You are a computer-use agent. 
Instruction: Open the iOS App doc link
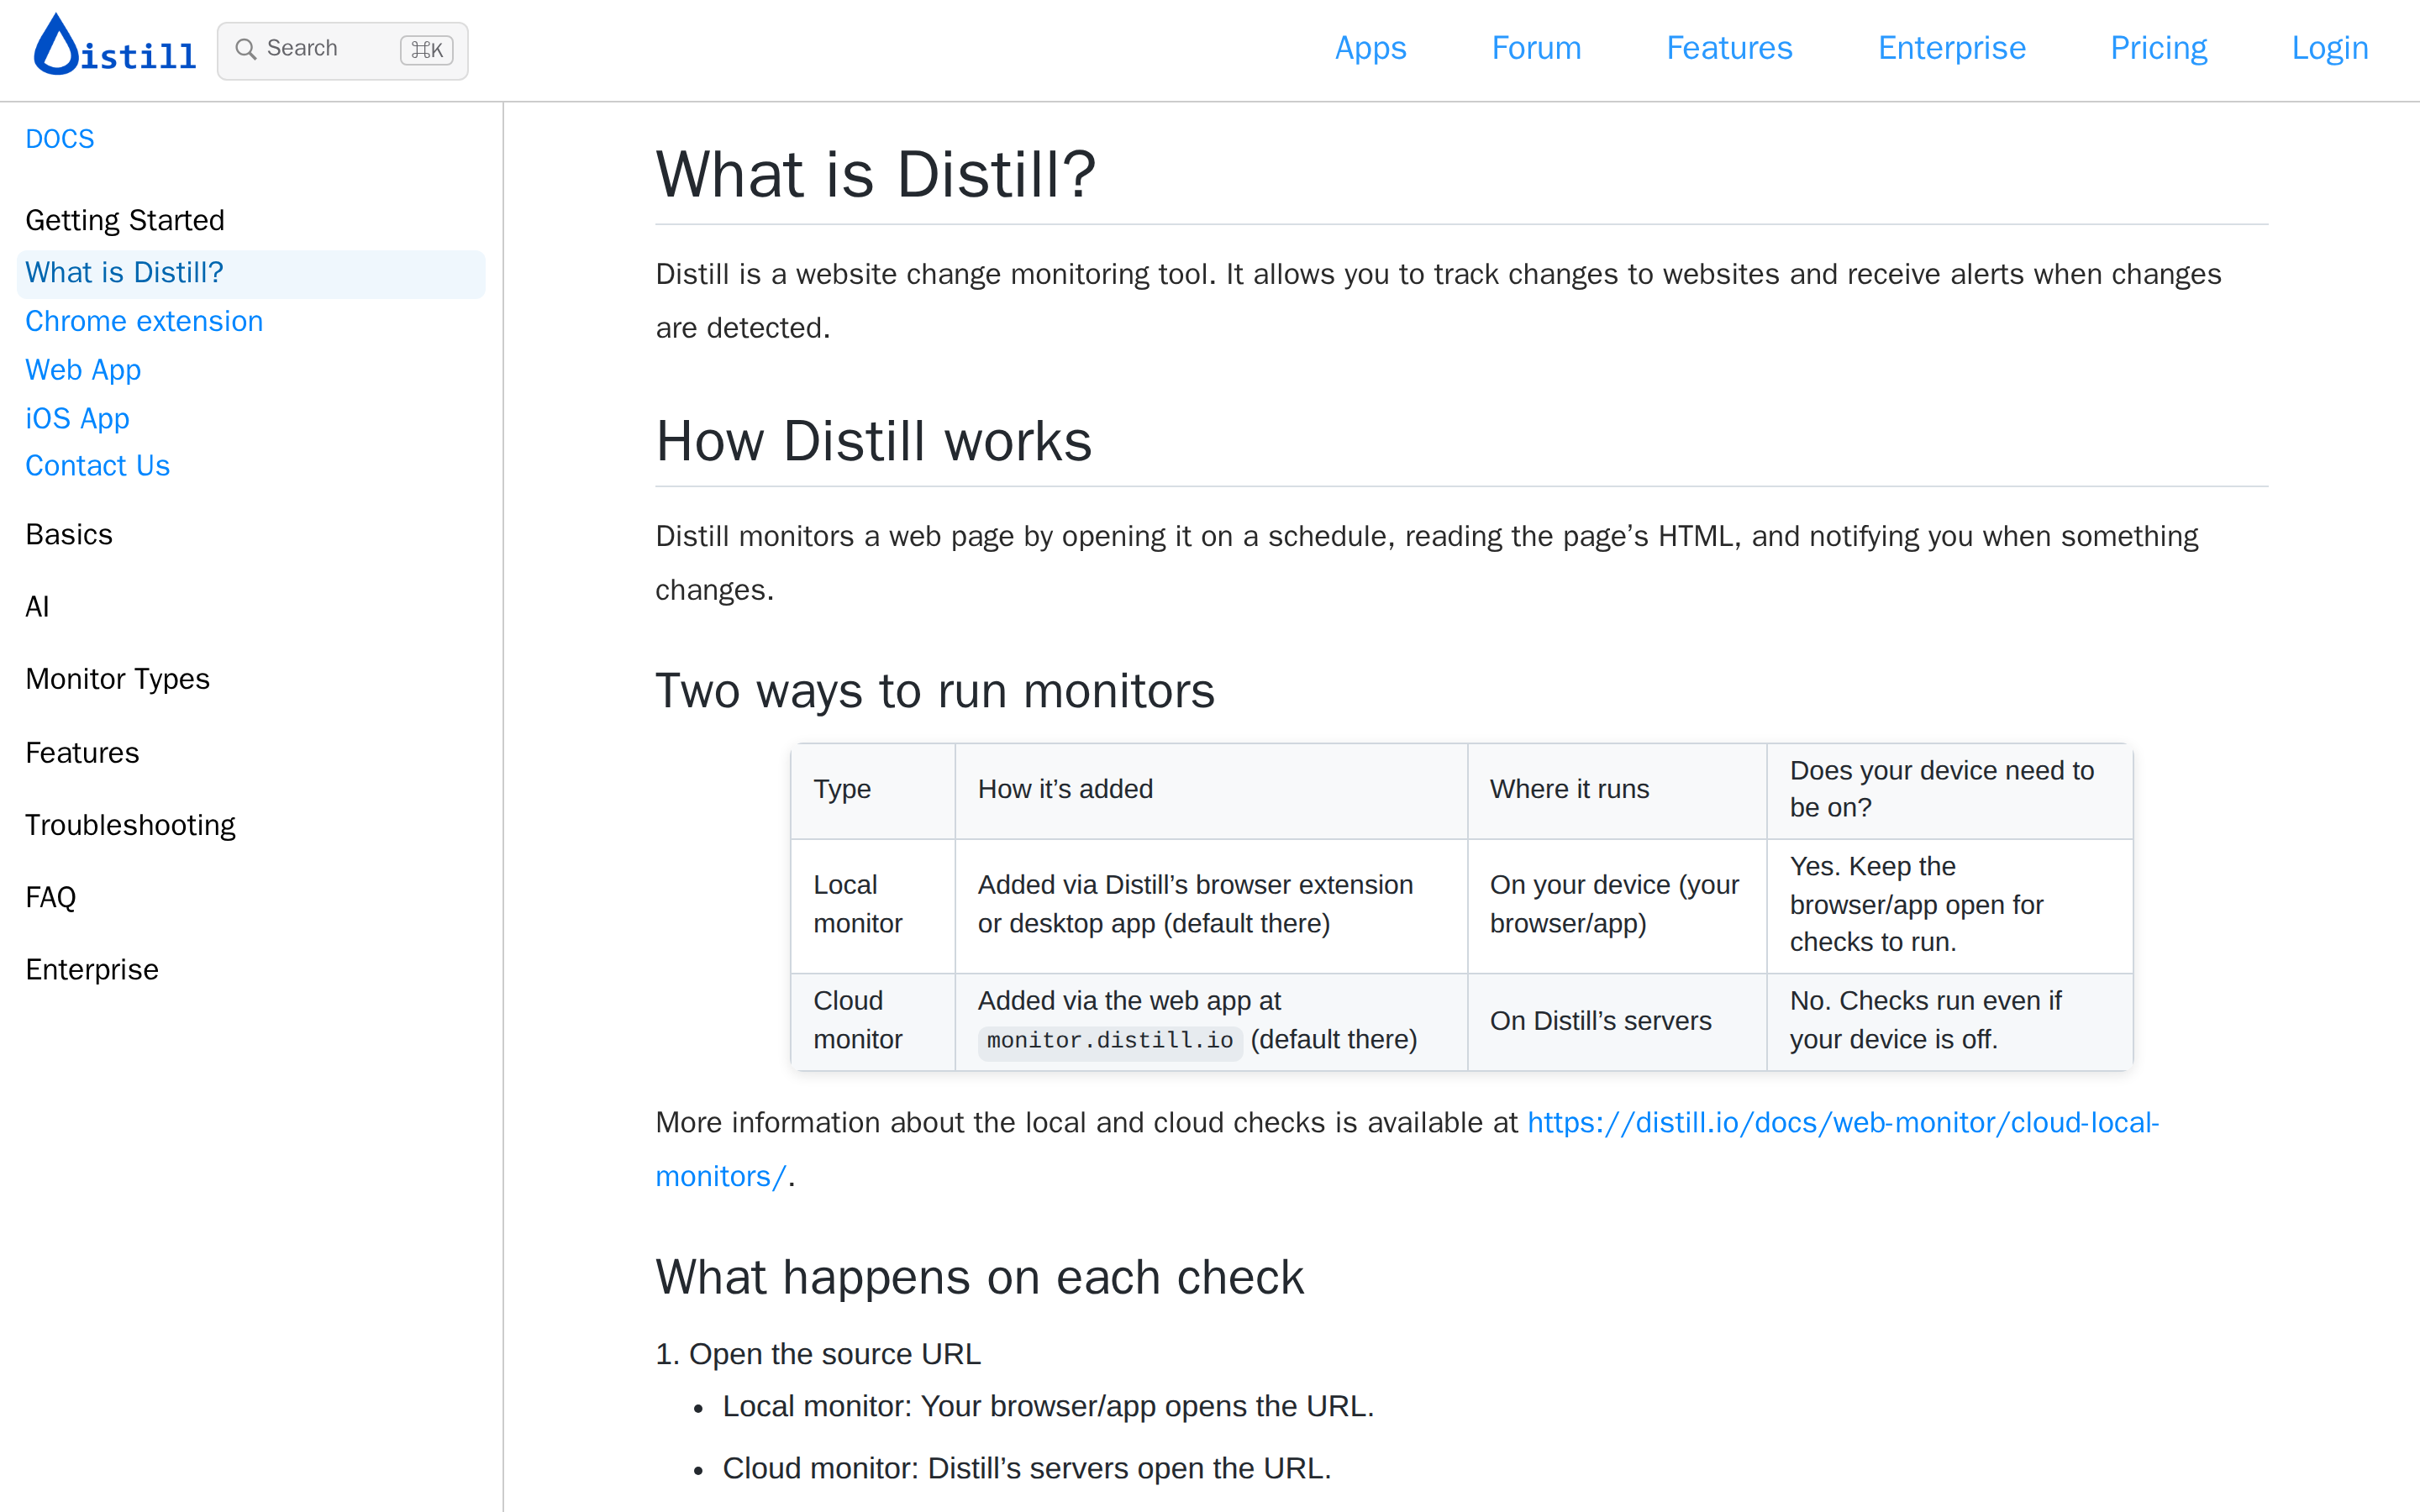(77, 418)
